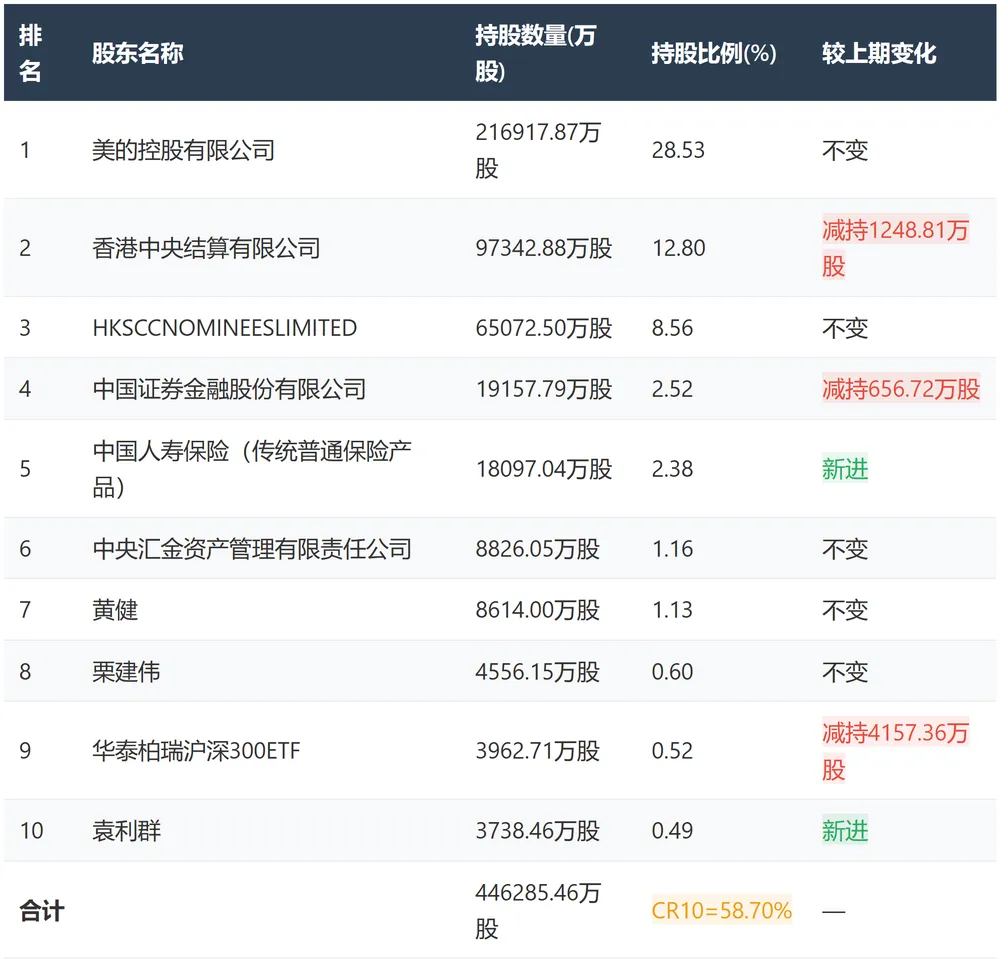
Task: Click the 持股比例(%) column header
Action: pos(714,53)
